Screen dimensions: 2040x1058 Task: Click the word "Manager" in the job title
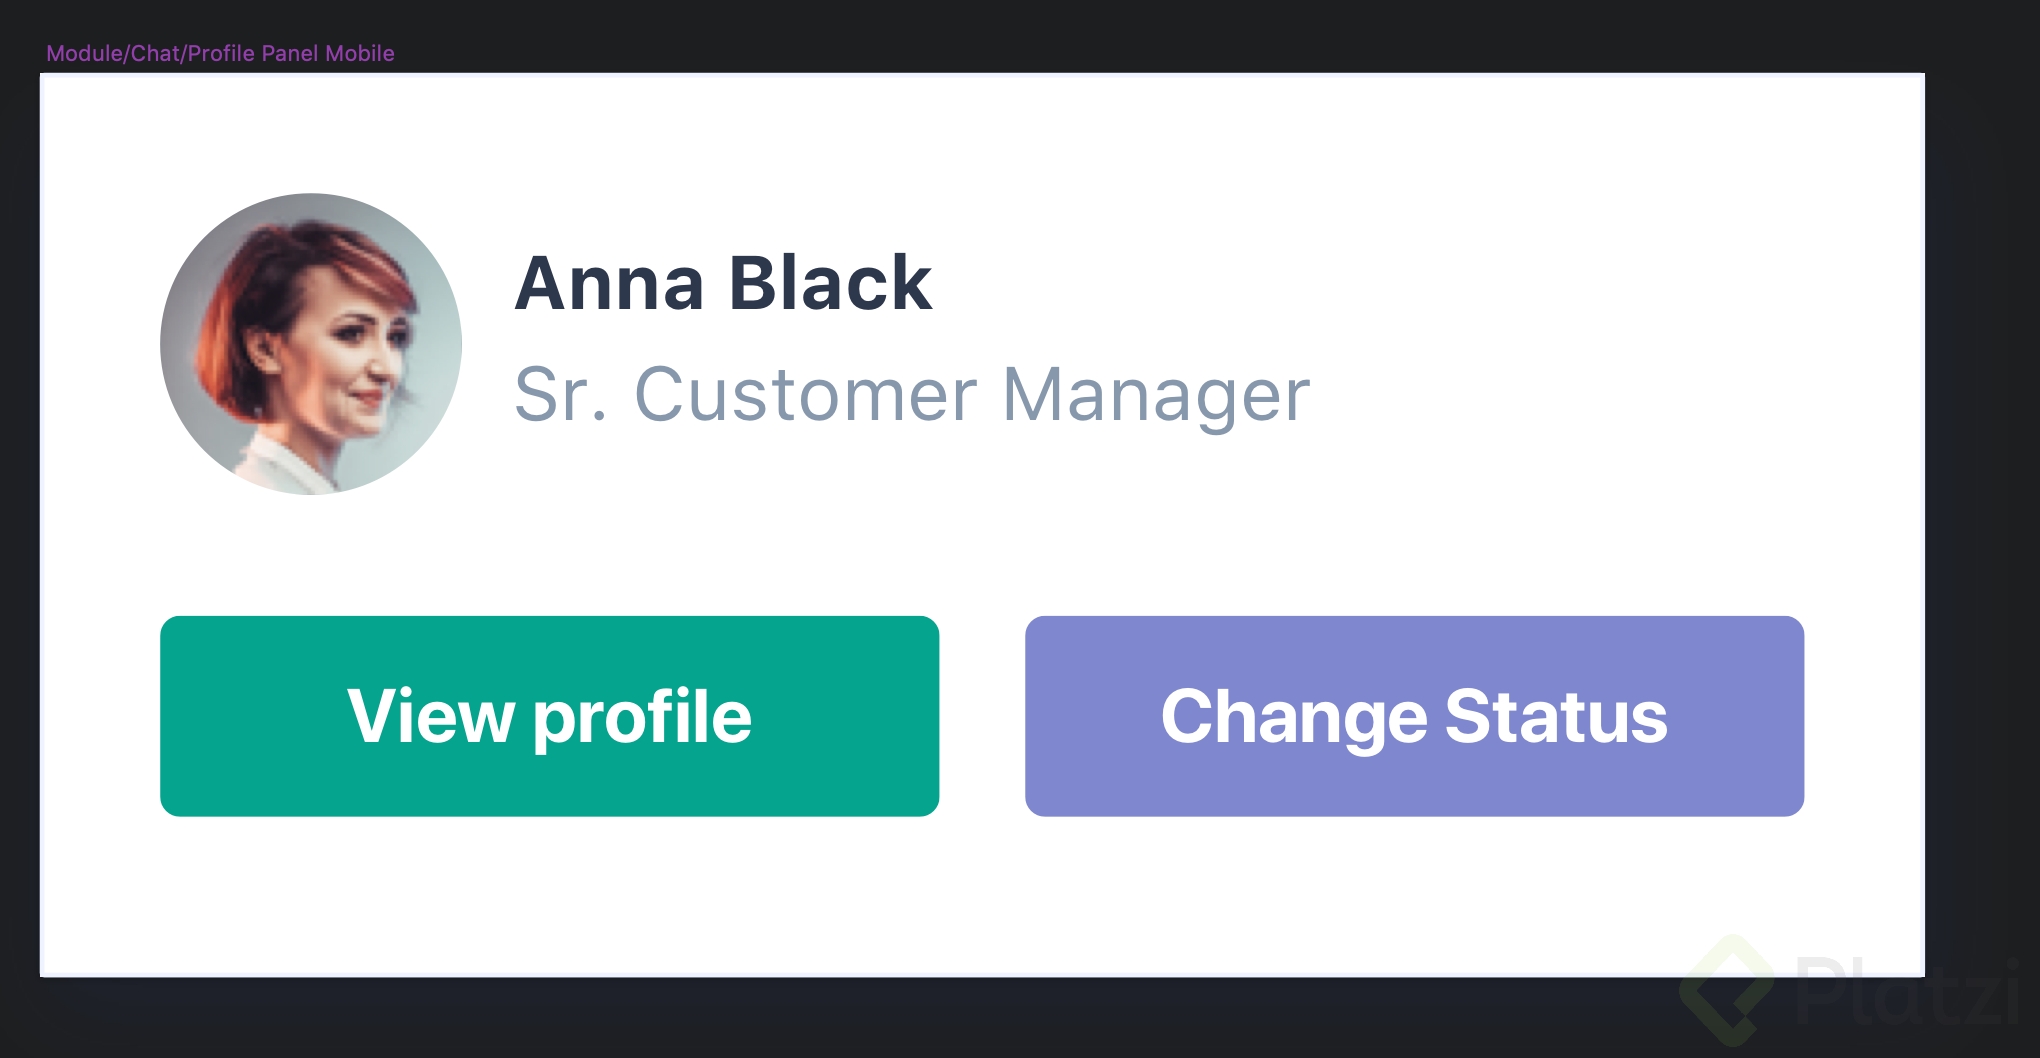(1155, 394)
